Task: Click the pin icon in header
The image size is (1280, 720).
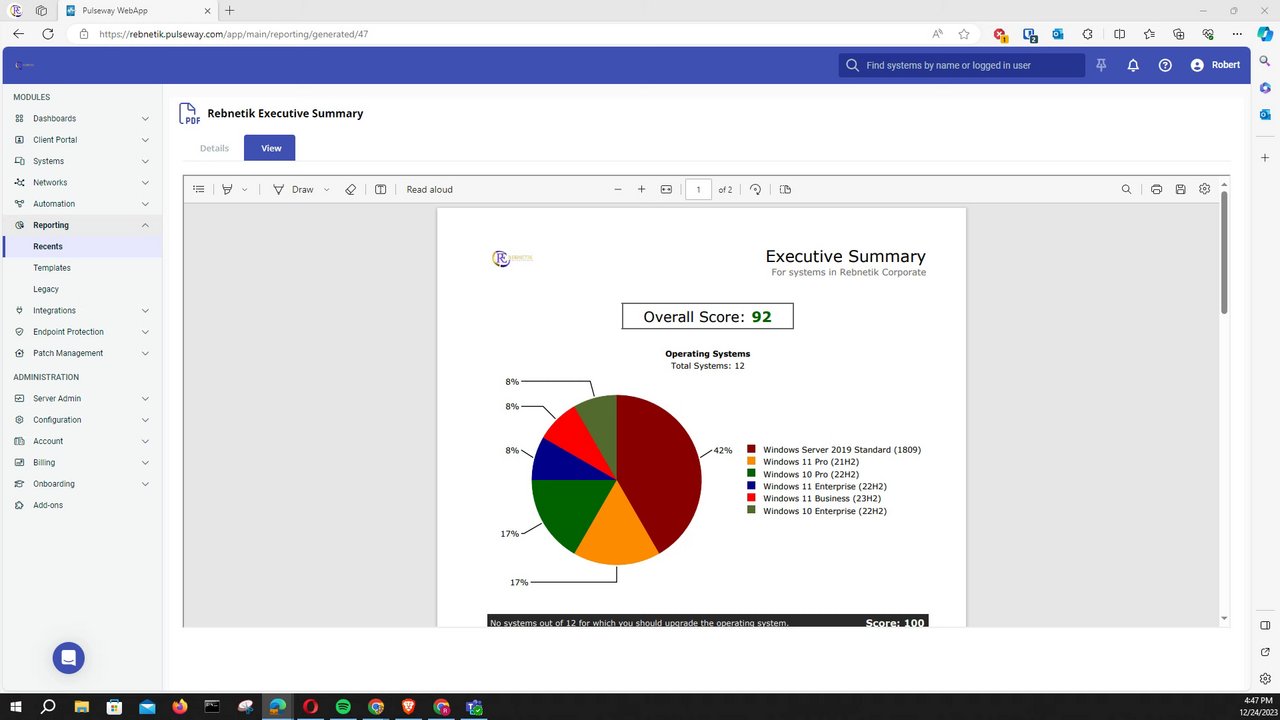Action: tap(1101, 65)
